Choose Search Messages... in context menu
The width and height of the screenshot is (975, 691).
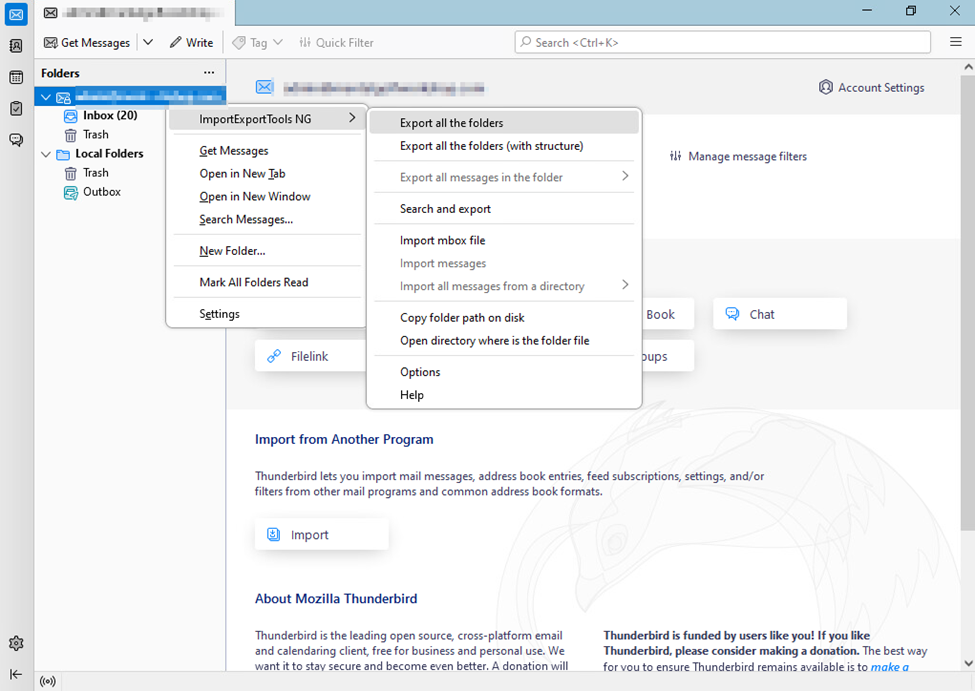click(x=246, y=220)
